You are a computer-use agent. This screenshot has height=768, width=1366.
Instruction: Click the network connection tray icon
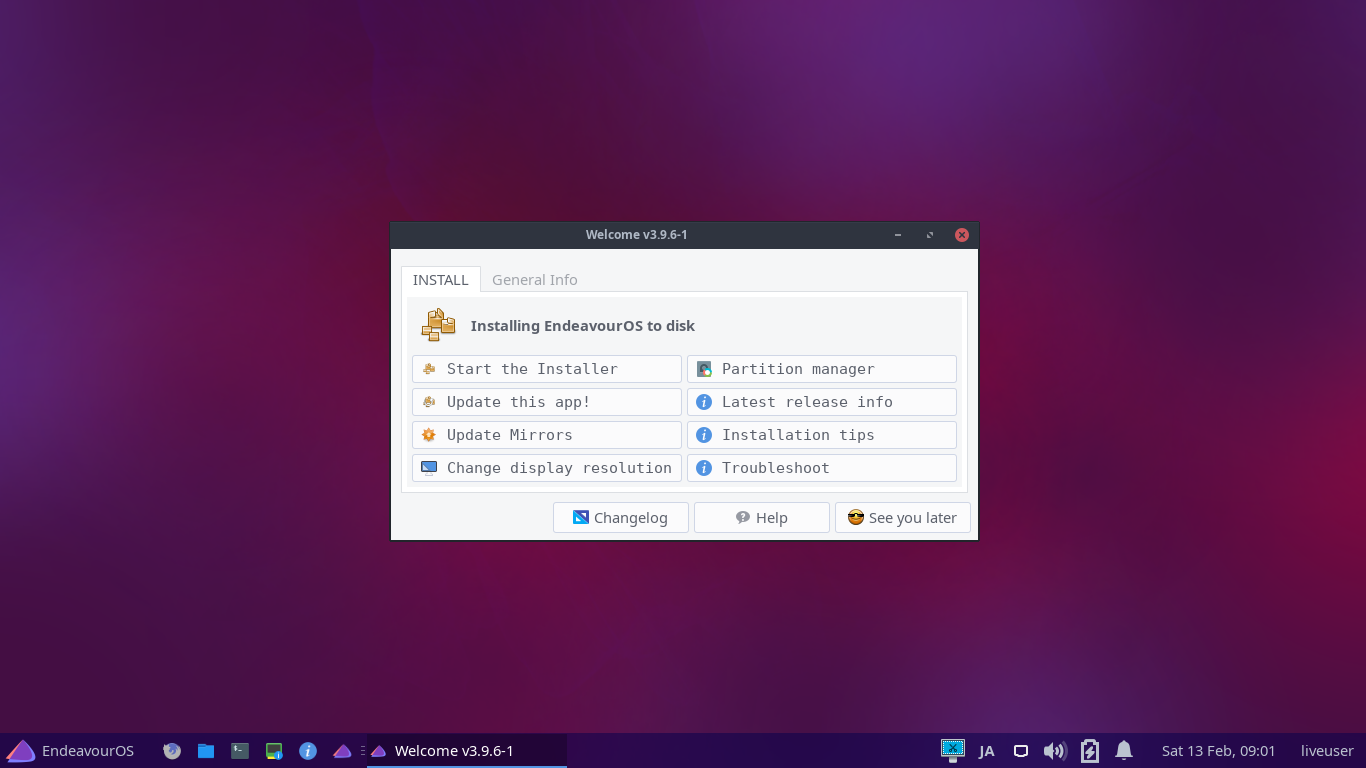coord(1021,751)
